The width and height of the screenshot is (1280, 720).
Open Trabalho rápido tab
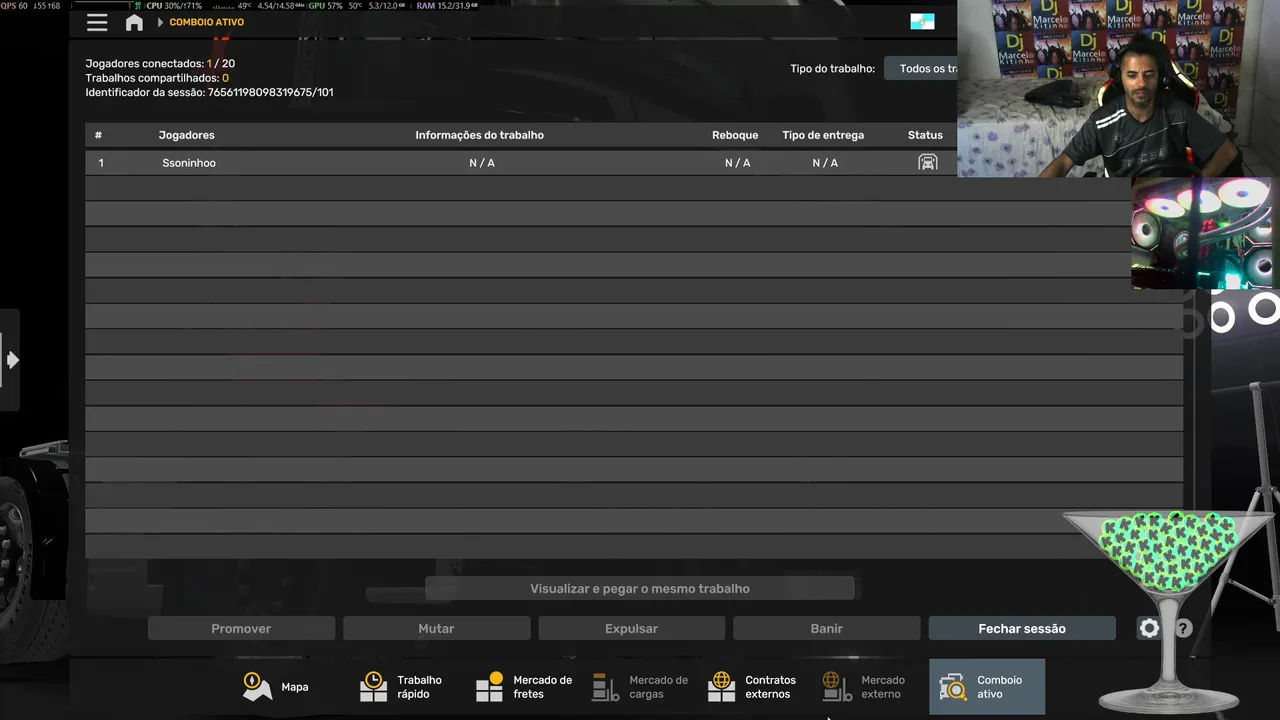click(402, 687)
